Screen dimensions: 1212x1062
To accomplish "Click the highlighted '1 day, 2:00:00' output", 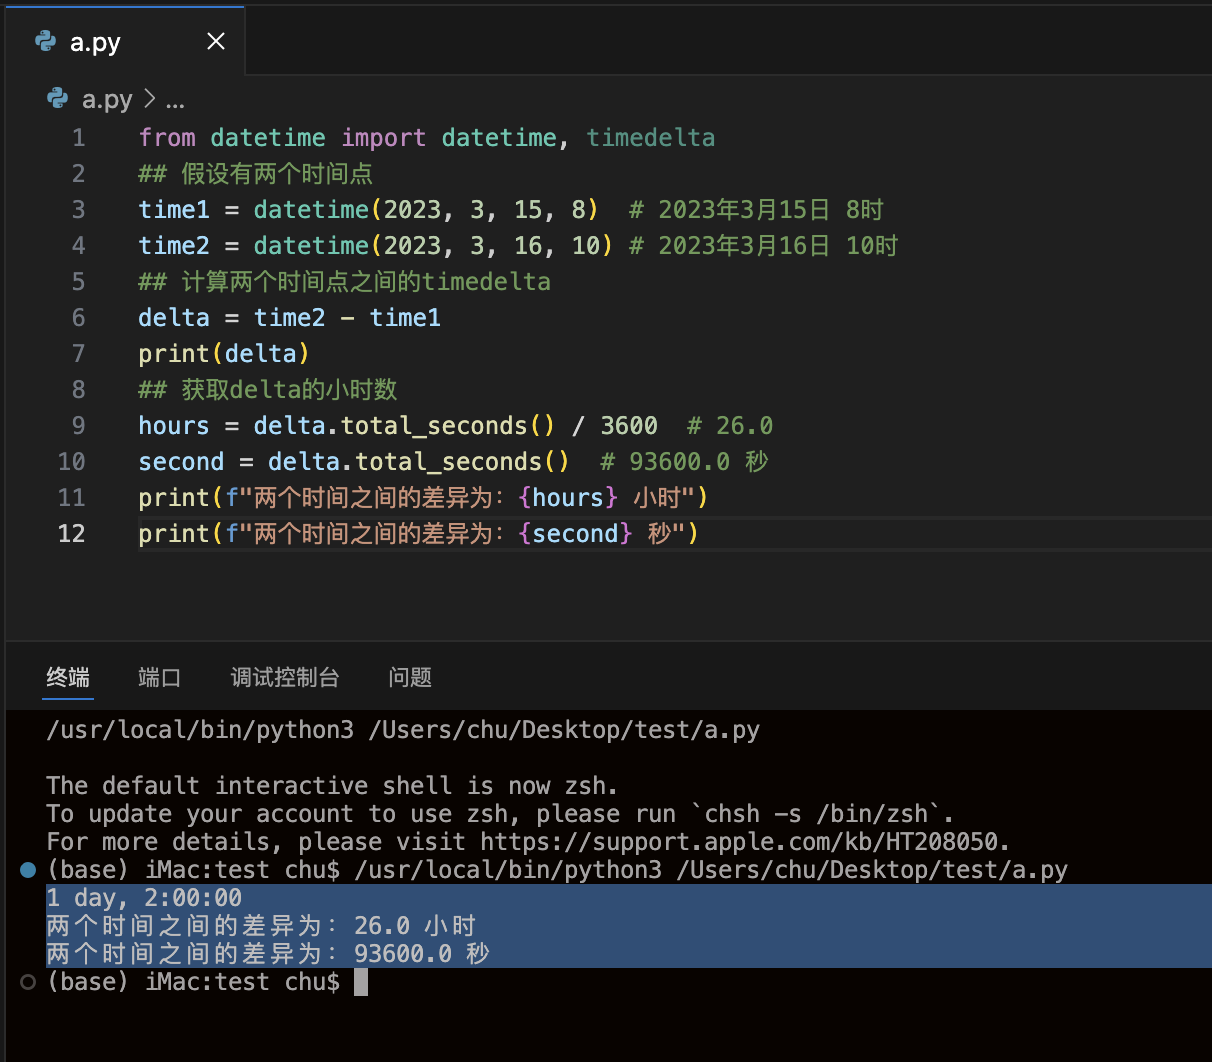I will pos(144,898).
